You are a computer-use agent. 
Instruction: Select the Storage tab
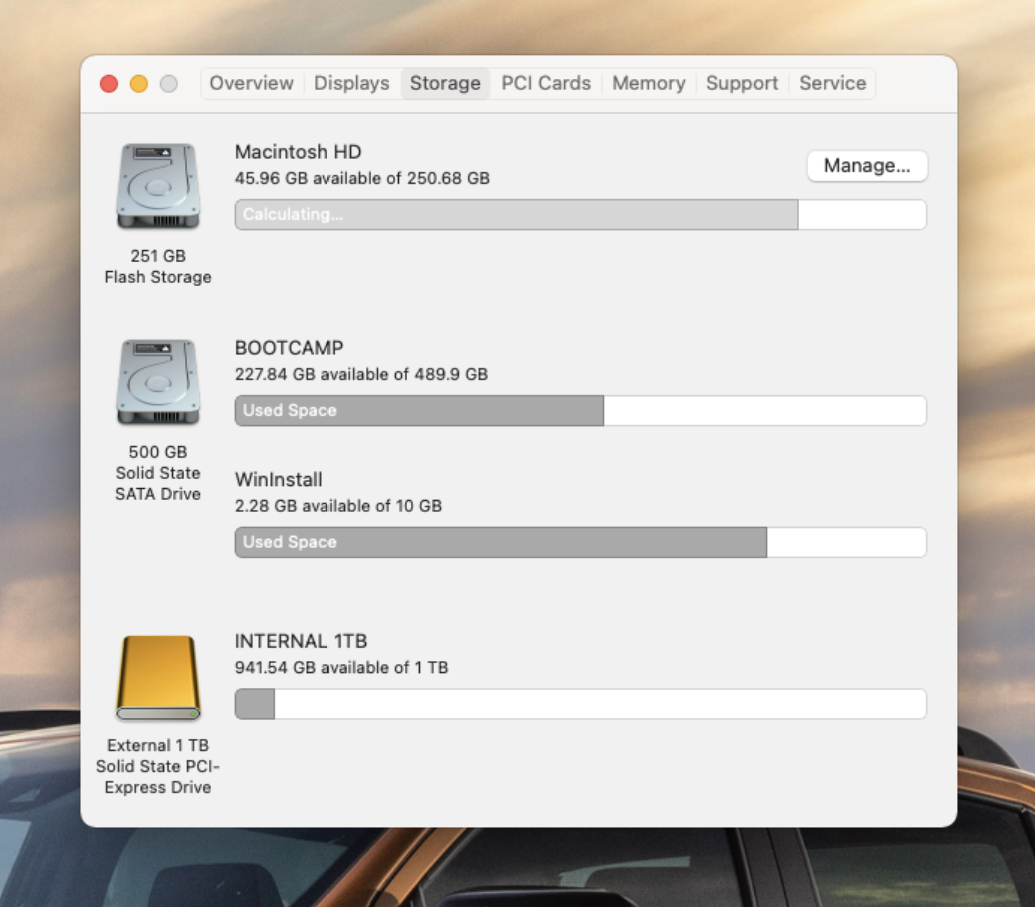(445, 83)
